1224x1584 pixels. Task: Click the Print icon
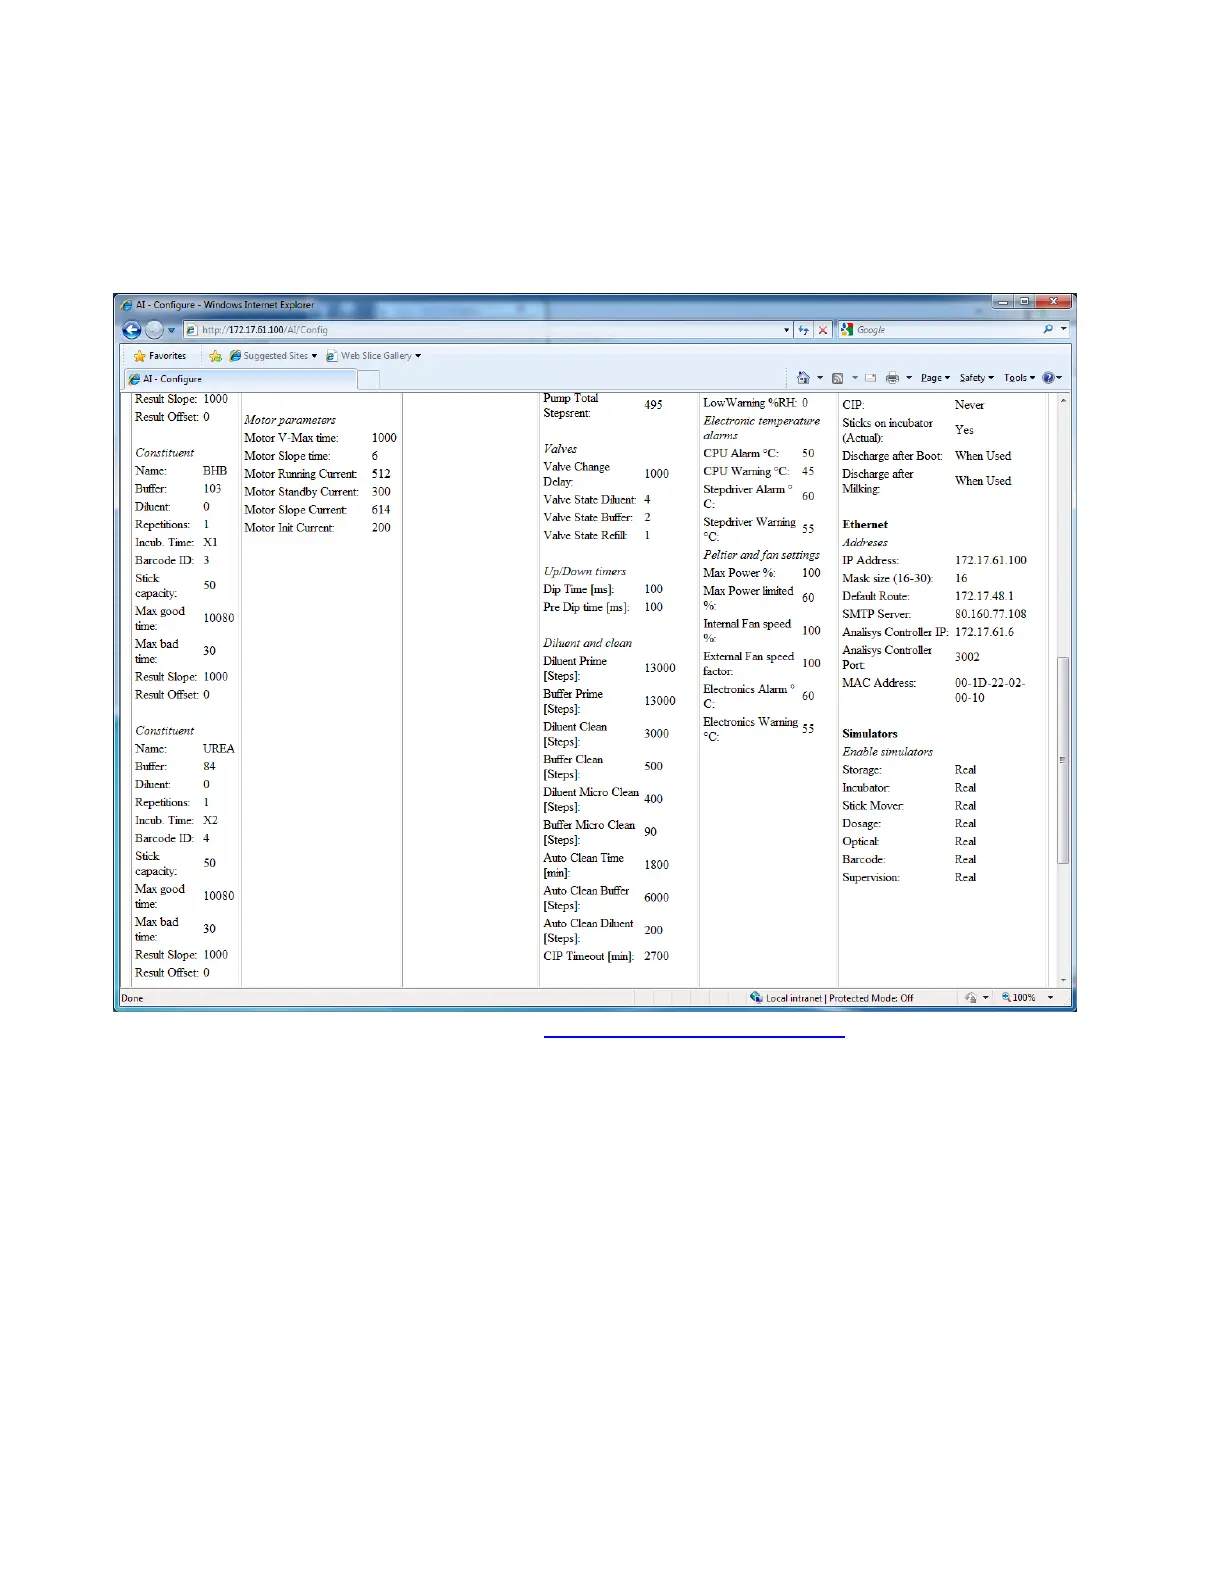[x=892, y=378]
